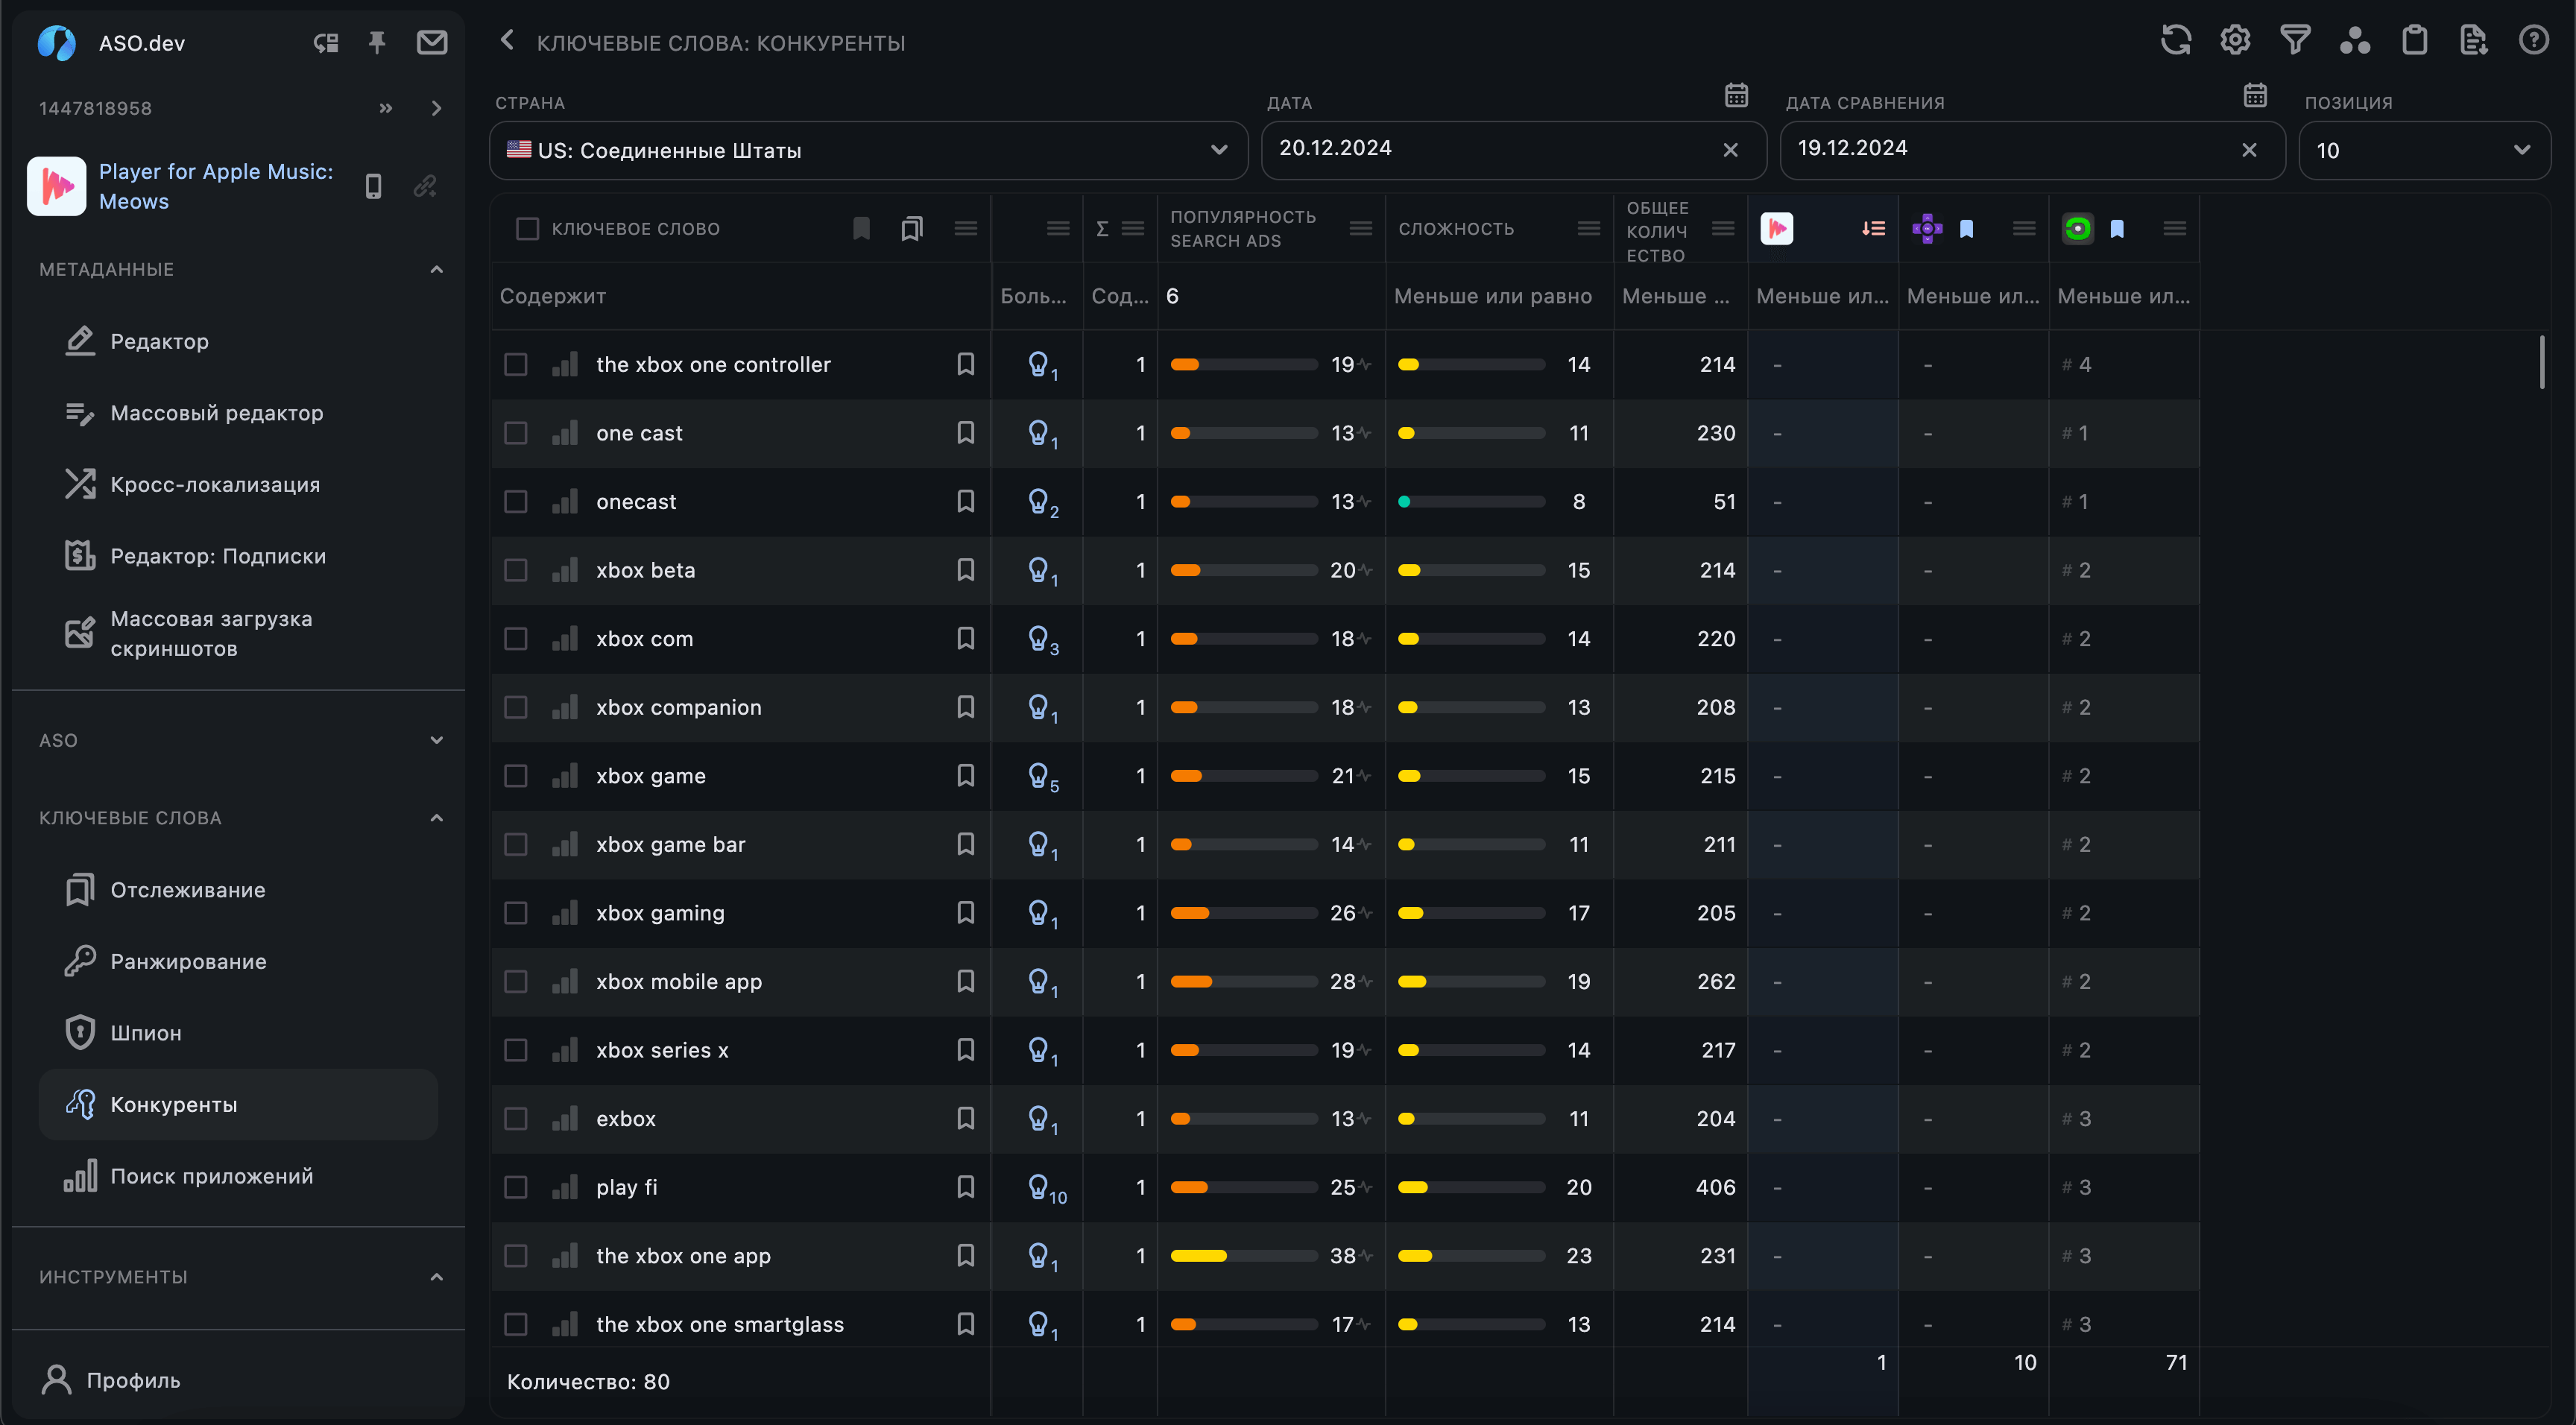2576x1425 pixels.
Task: Check the box for 'the xbox one smartglass'
Action: click(x=515, y=1324)
